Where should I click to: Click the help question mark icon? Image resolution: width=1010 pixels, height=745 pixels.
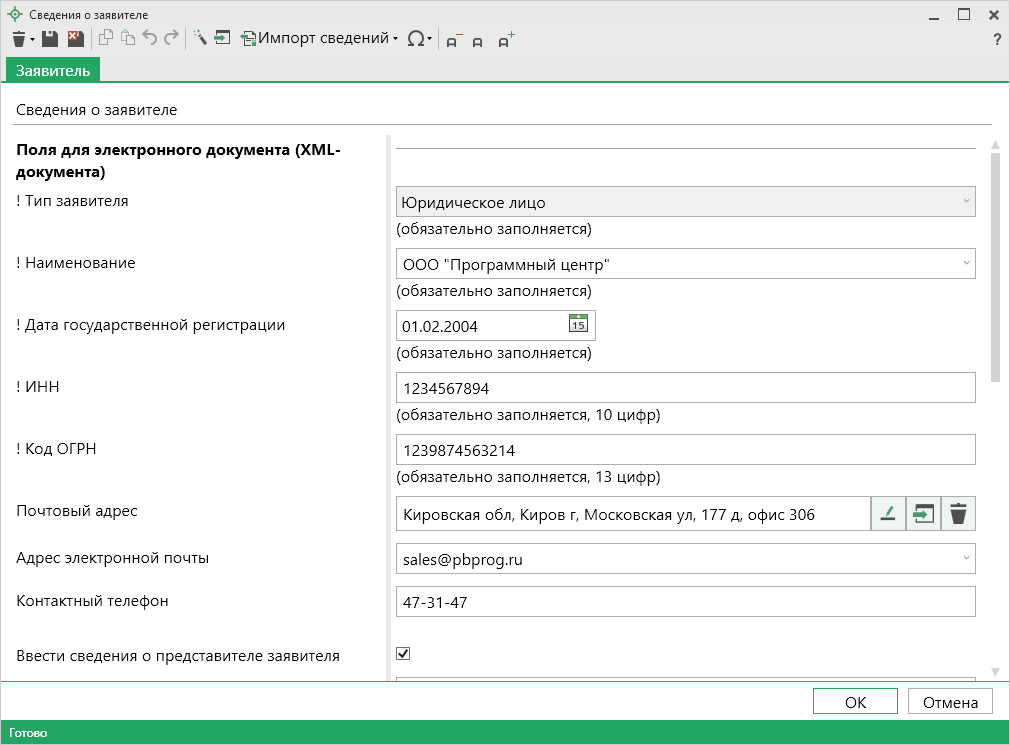pos(997,40)
